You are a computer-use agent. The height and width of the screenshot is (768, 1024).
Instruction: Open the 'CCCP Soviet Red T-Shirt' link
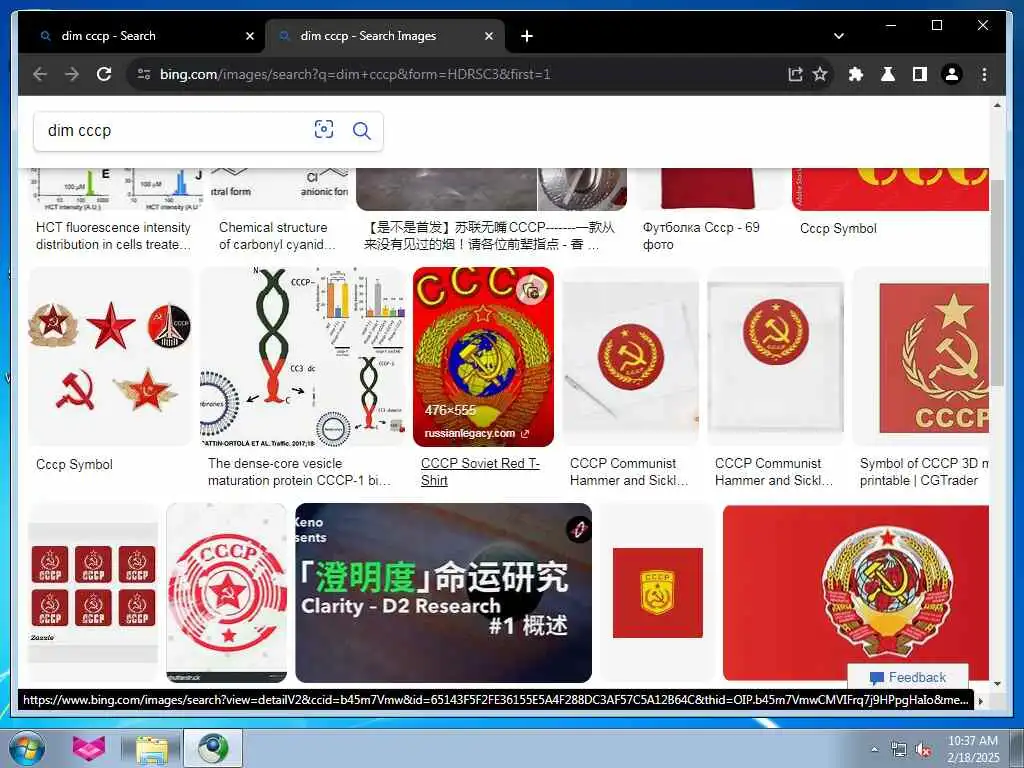point(480,472)
